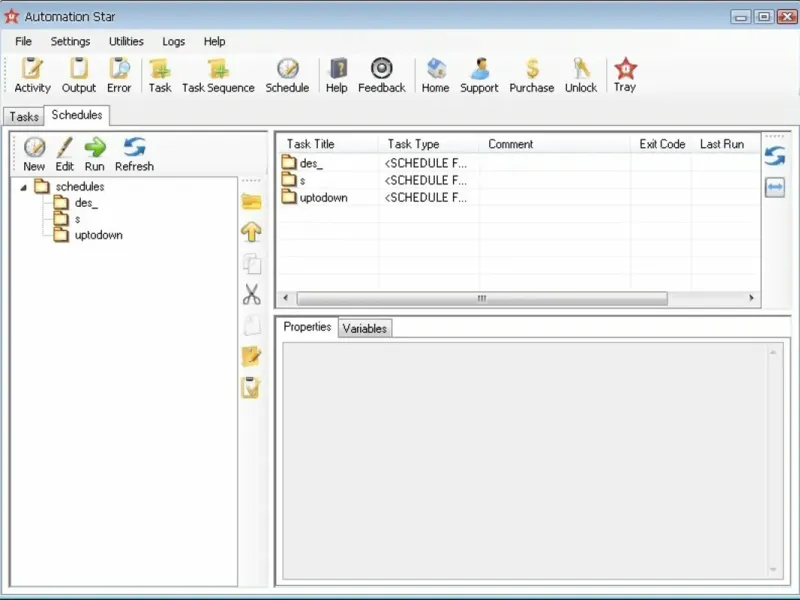
Task: Create a new Task Sequence
Action: click(218, 76)
